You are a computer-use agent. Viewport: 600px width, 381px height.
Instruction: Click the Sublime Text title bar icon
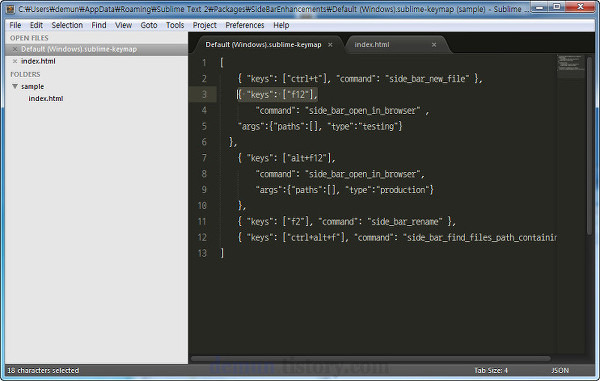[10, 9]
